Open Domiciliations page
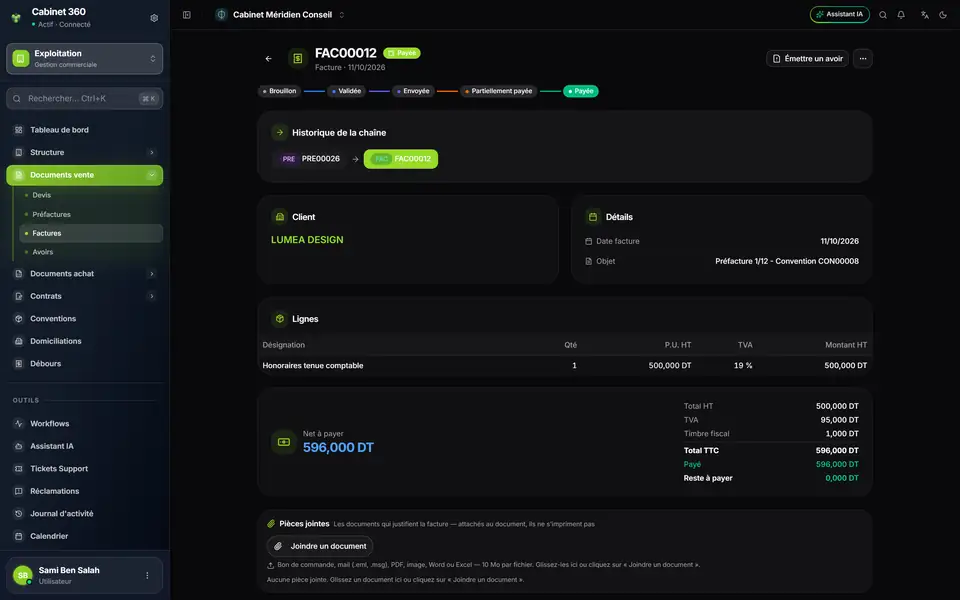960x600 pixels. (84, 341)
